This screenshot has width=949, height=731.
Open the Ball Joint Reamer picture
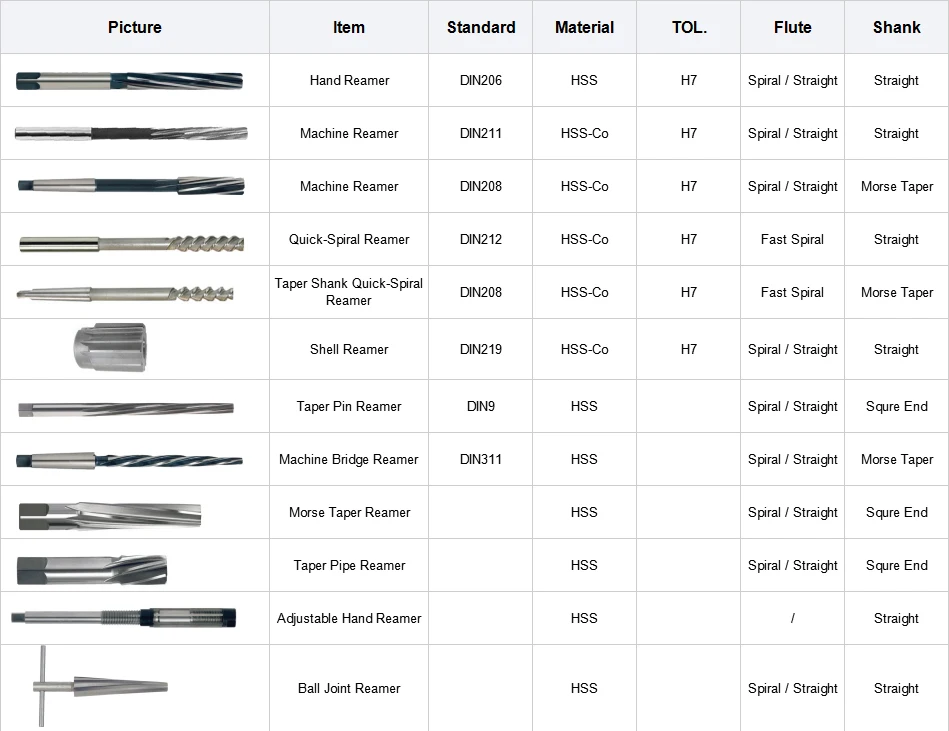100,686
